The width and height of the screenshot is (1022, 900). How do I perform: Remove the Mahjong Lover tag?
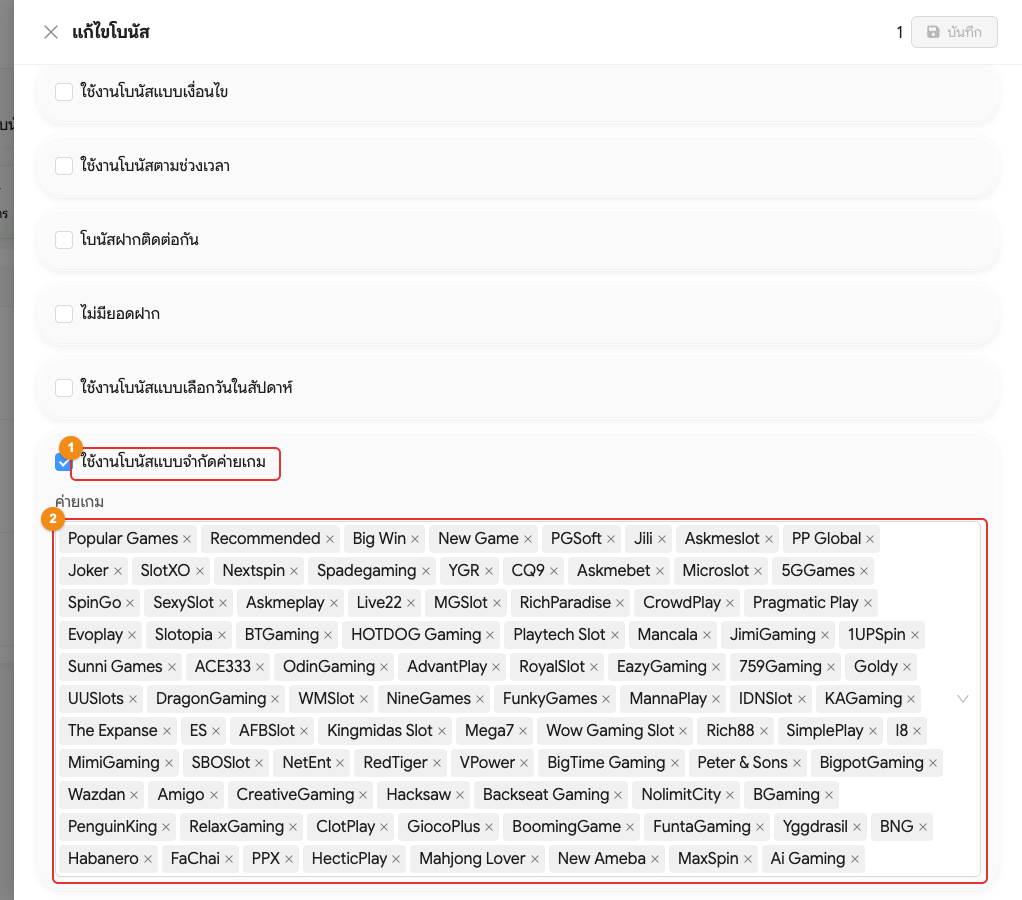click(535, 858)
